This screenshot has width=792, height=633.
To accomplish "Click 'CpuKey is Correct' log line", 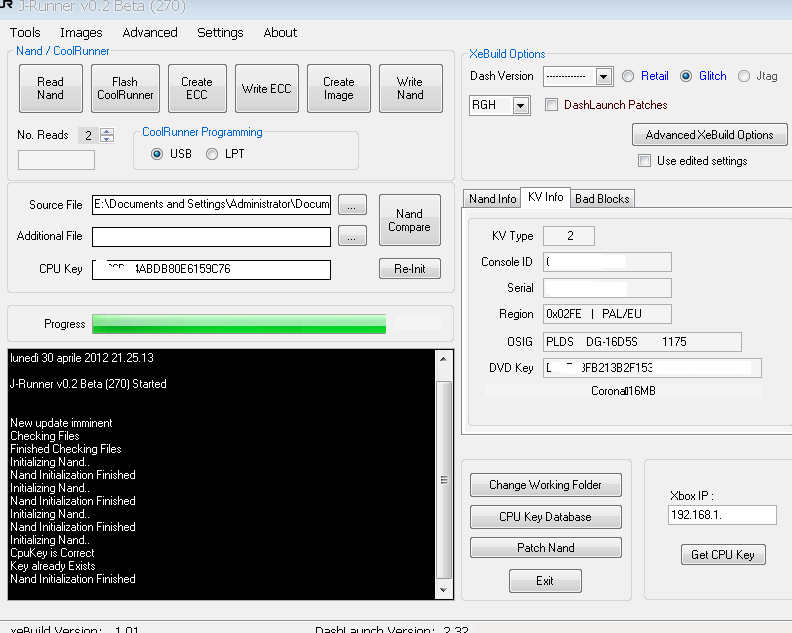I will [52, 553].
